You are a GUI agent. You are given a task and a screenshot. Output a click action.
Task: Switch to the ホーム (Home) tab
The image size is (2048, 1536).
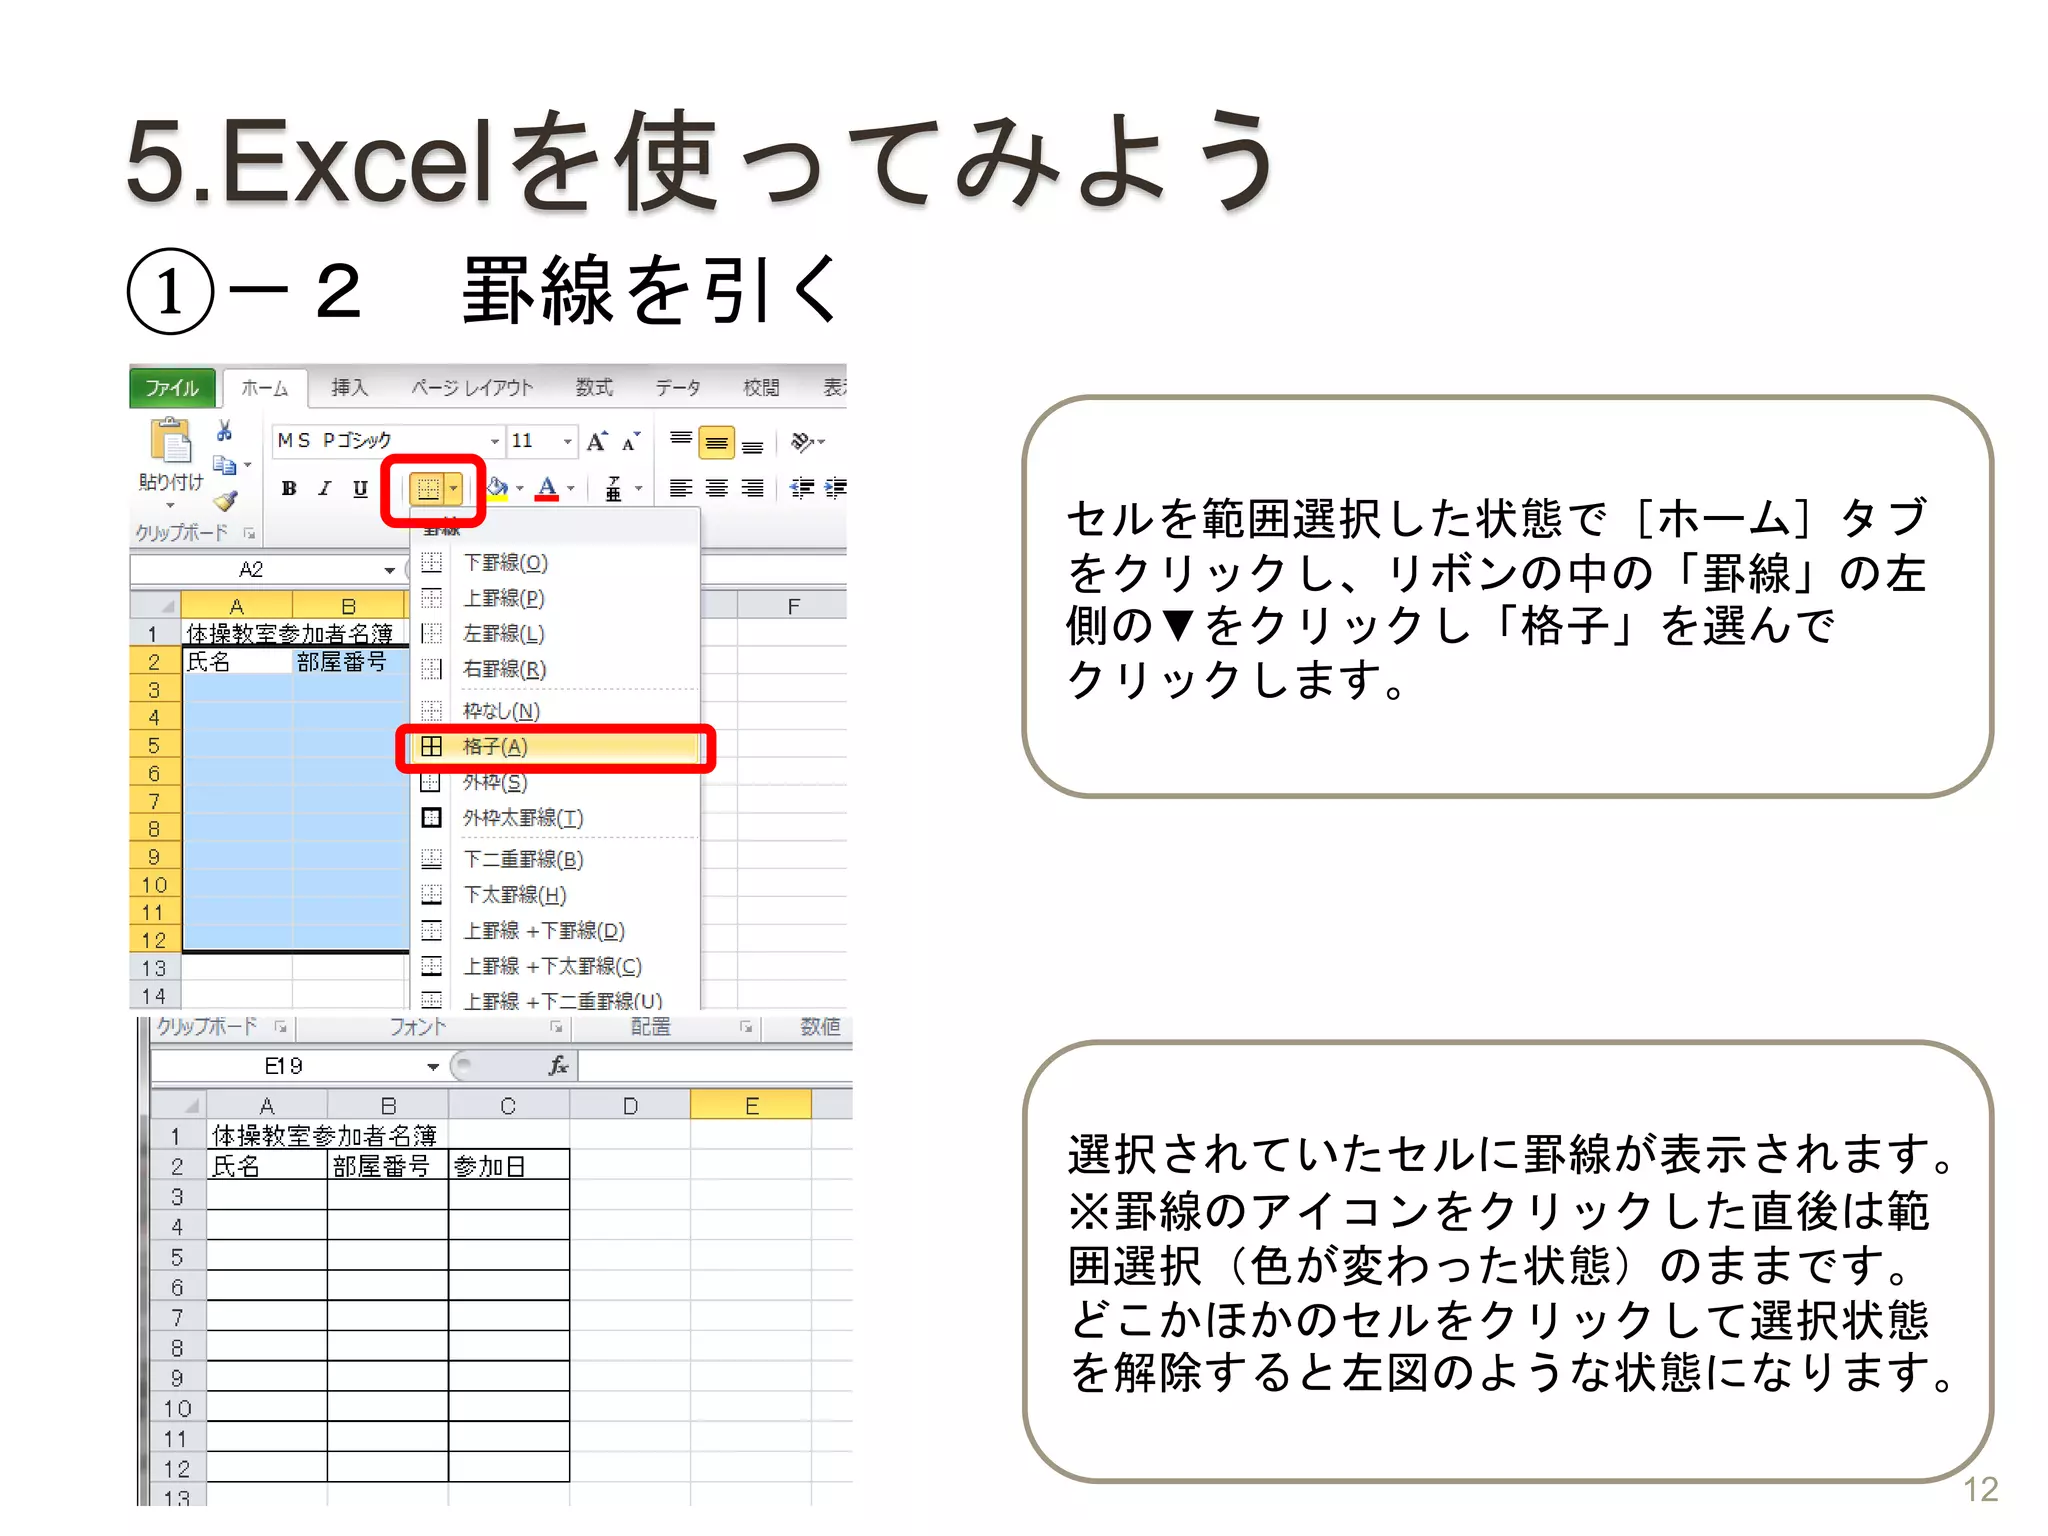pos(265,388)
